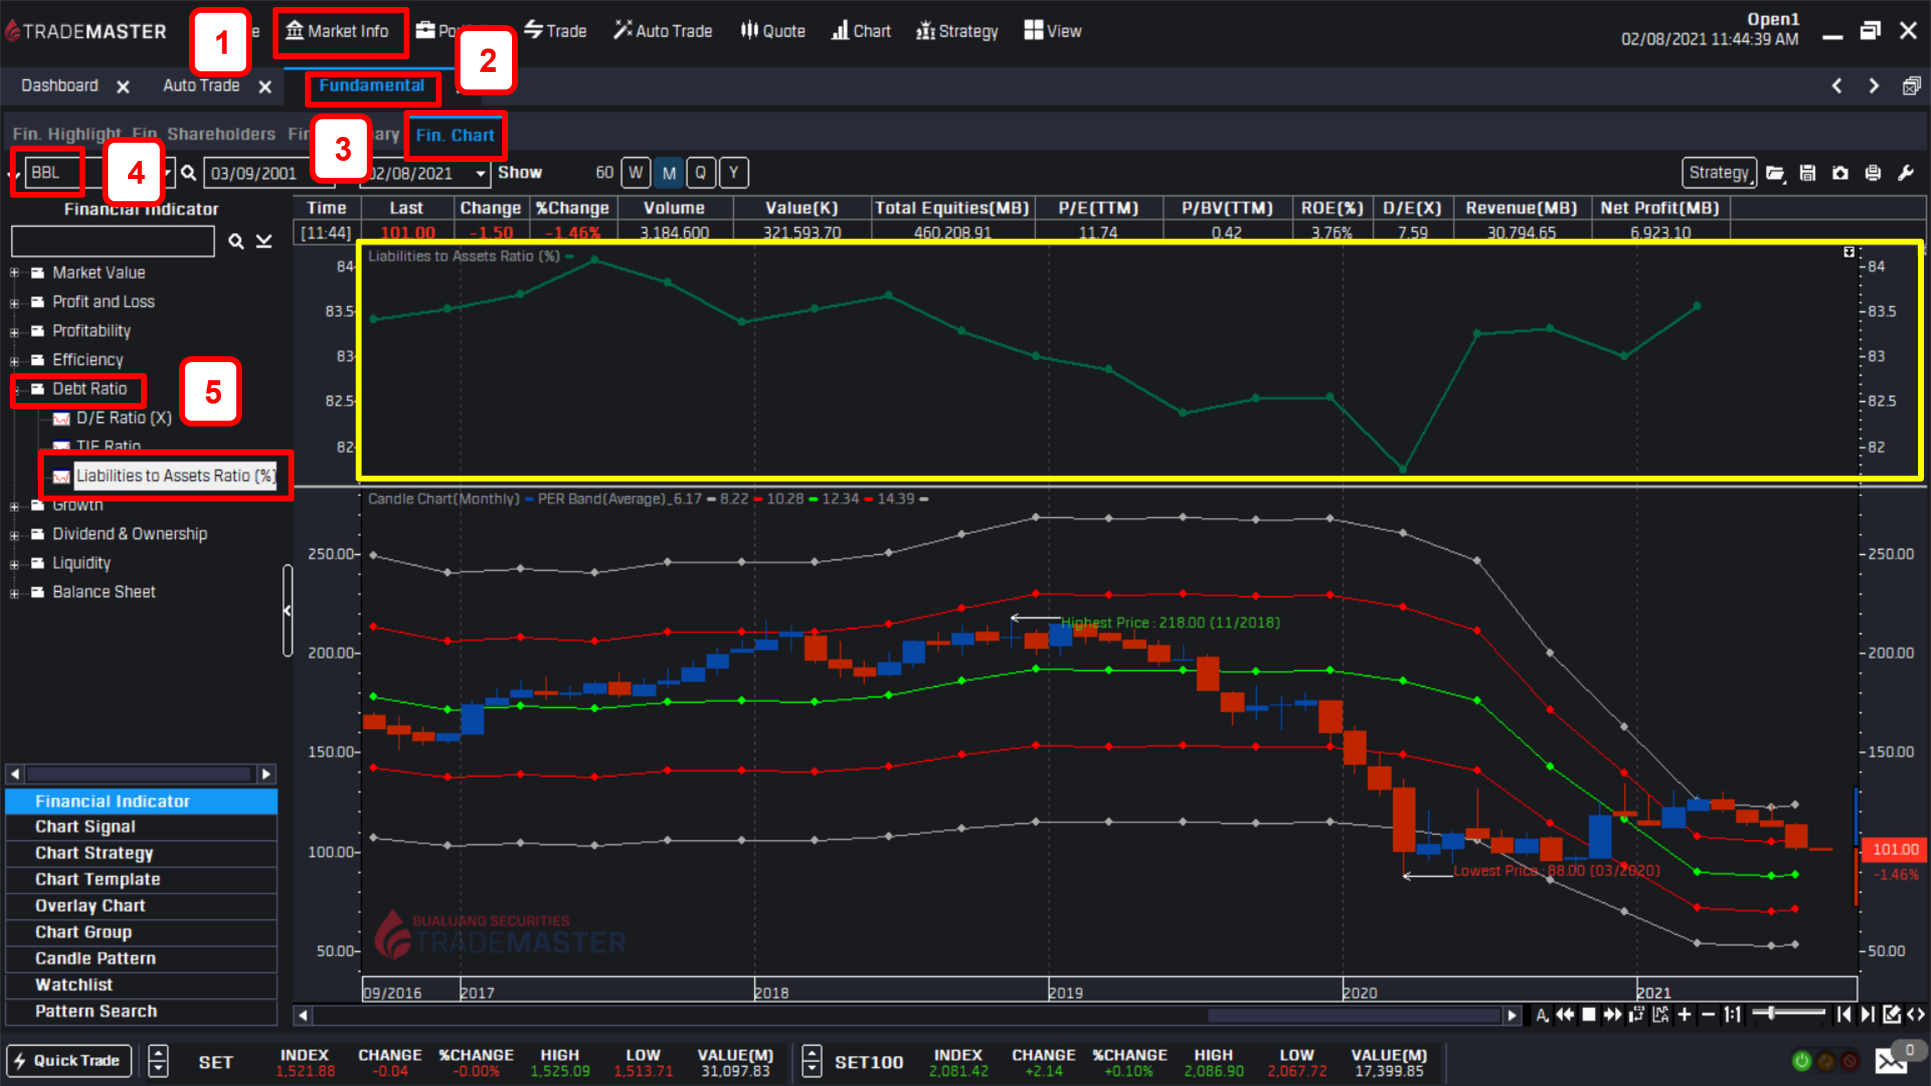
Task: Expand the Balance Sheet tree node
Action: point(15,593)
